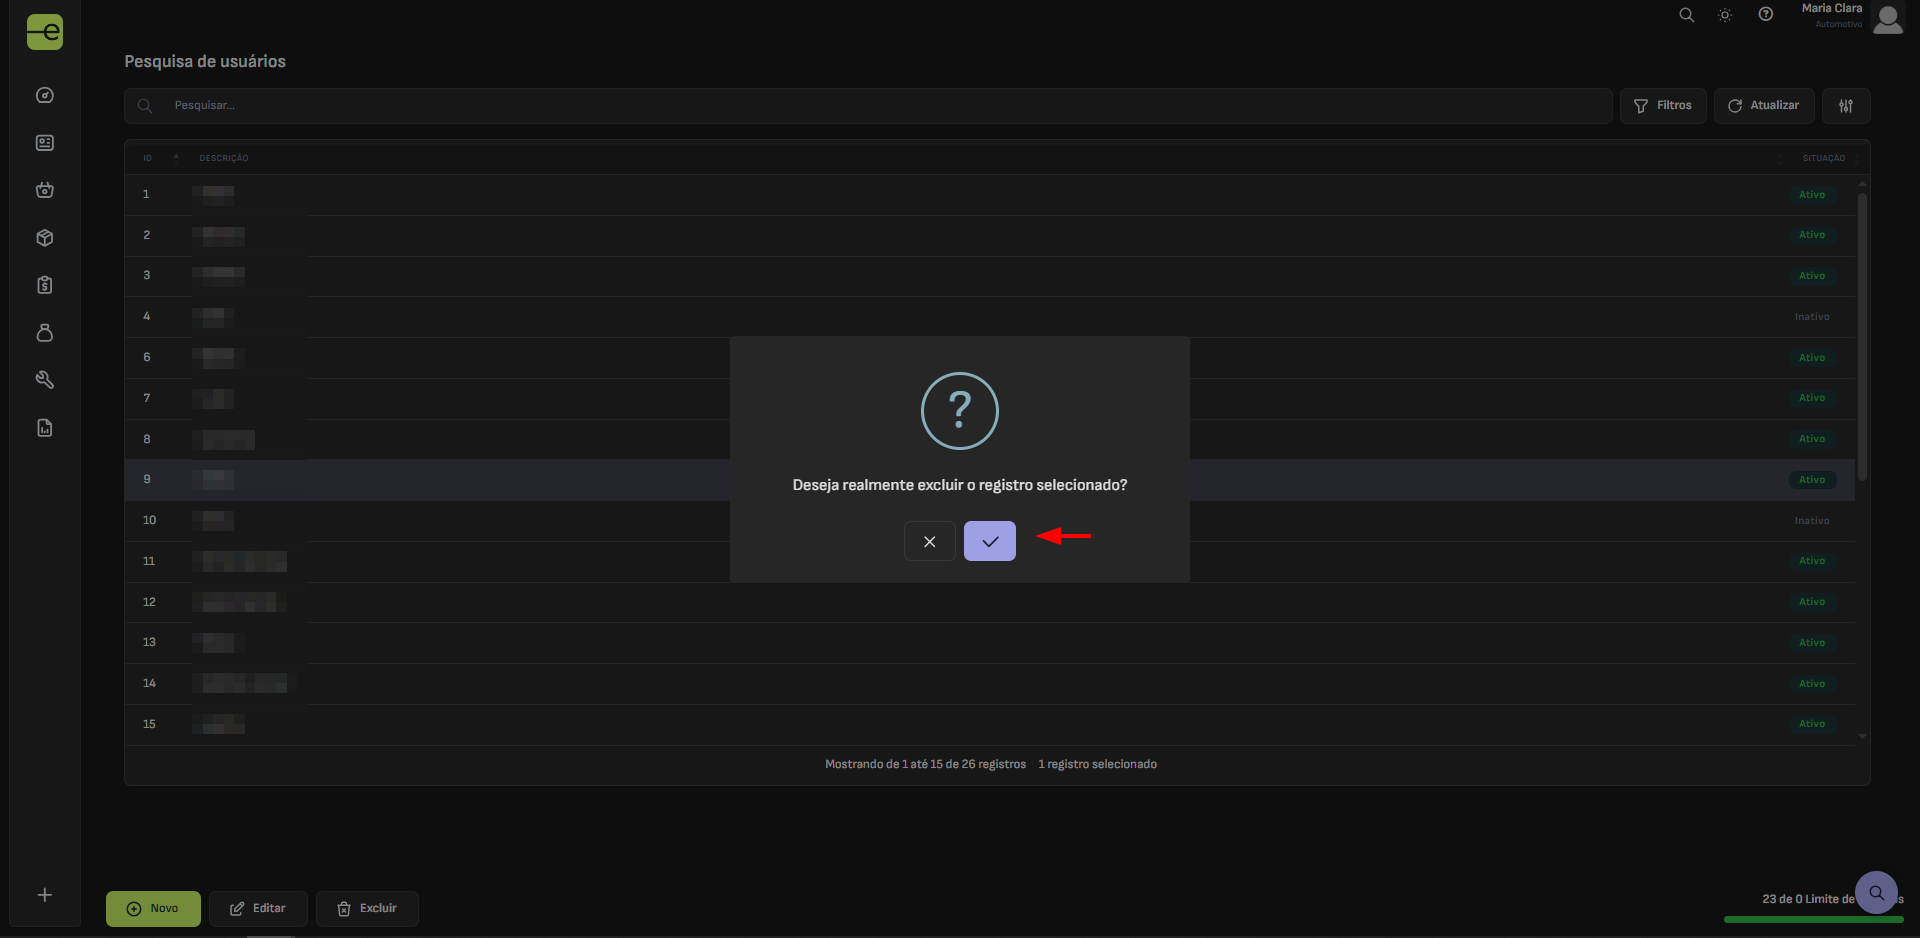1920x938 pixels.
Task: Confirm deletion with the checkmark button
Action: [x=989, y=541]
